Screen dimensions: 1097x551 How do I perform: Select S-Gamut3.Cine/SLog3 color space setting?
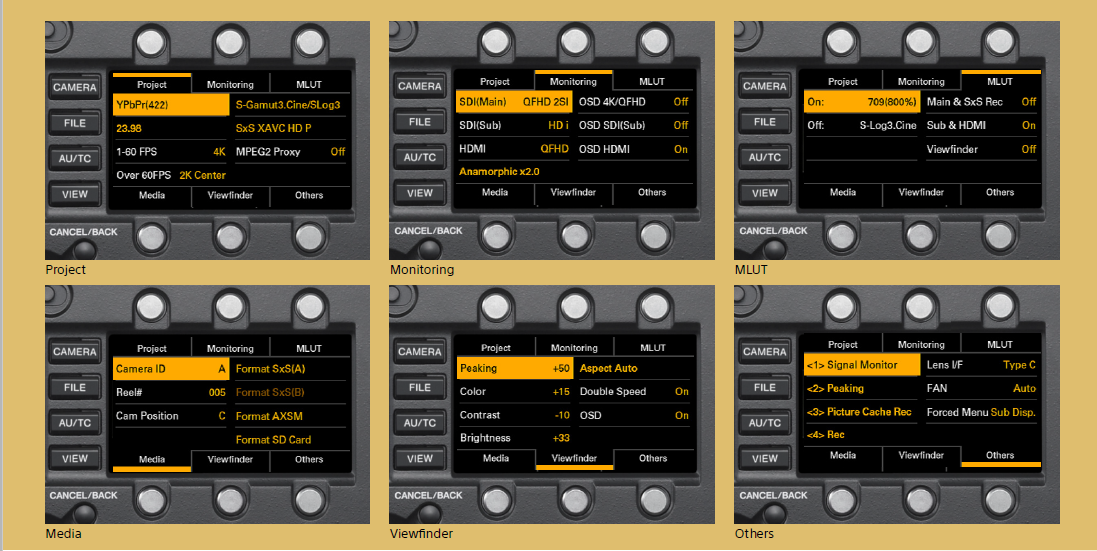[x=288, y=104]
